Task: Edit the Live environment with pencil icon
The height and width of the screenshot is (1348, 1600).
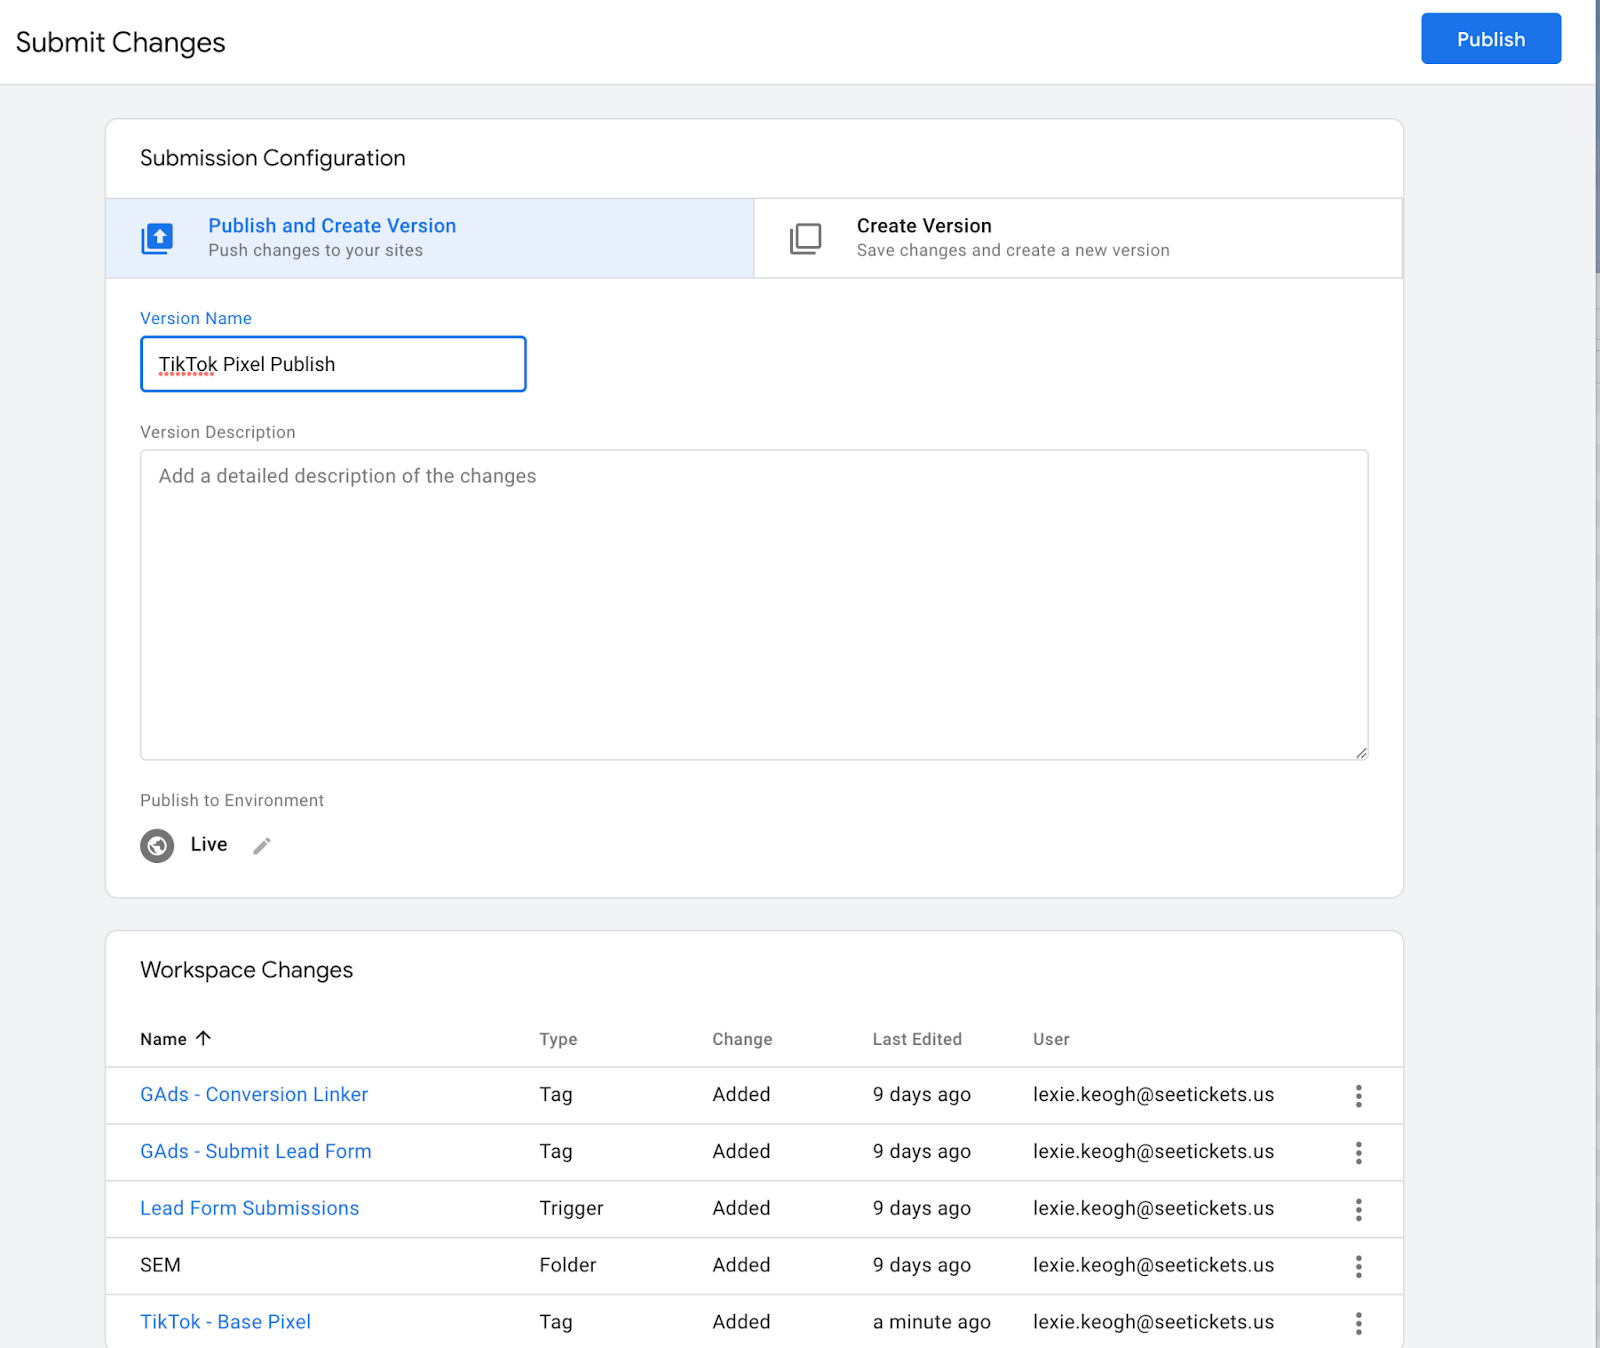Action: [262, 846]
